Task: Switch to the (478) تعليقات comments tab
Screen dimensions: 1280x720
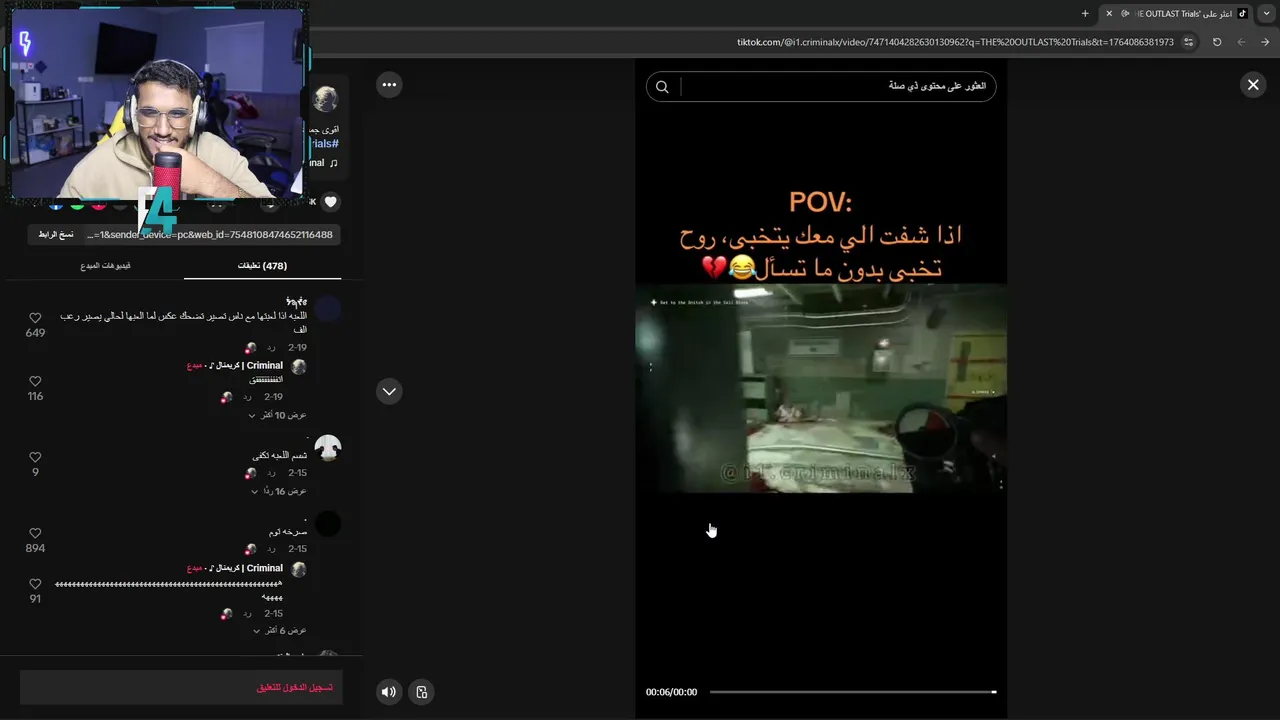Action: tap(262, 266)
